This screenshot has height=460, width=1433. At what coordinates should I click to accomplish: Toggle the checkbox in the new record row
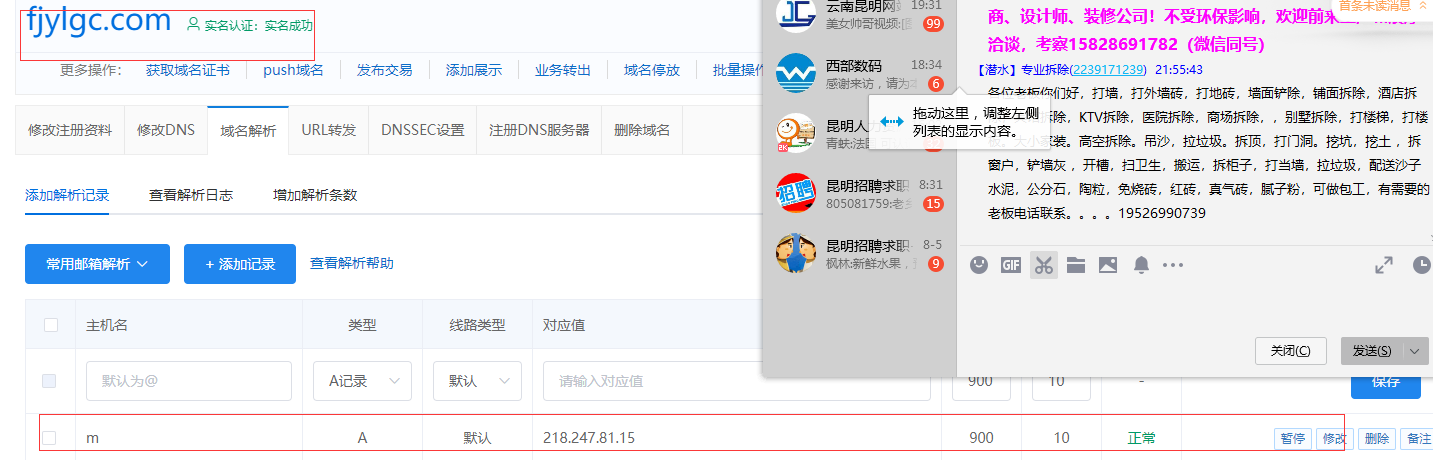coord(49,381)
